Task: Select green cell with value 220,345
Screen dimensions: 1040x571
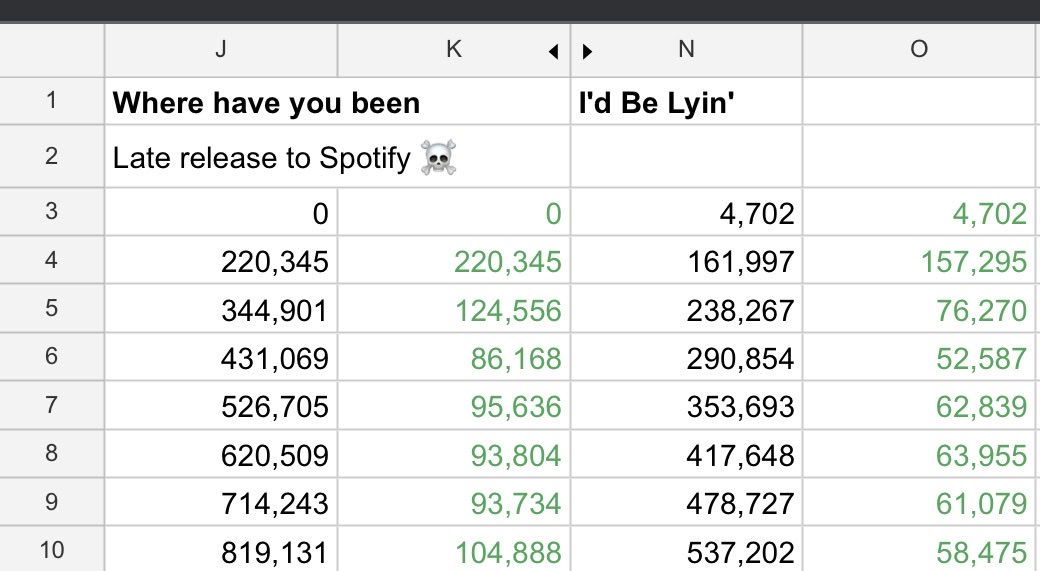Action: click(454, 260)
